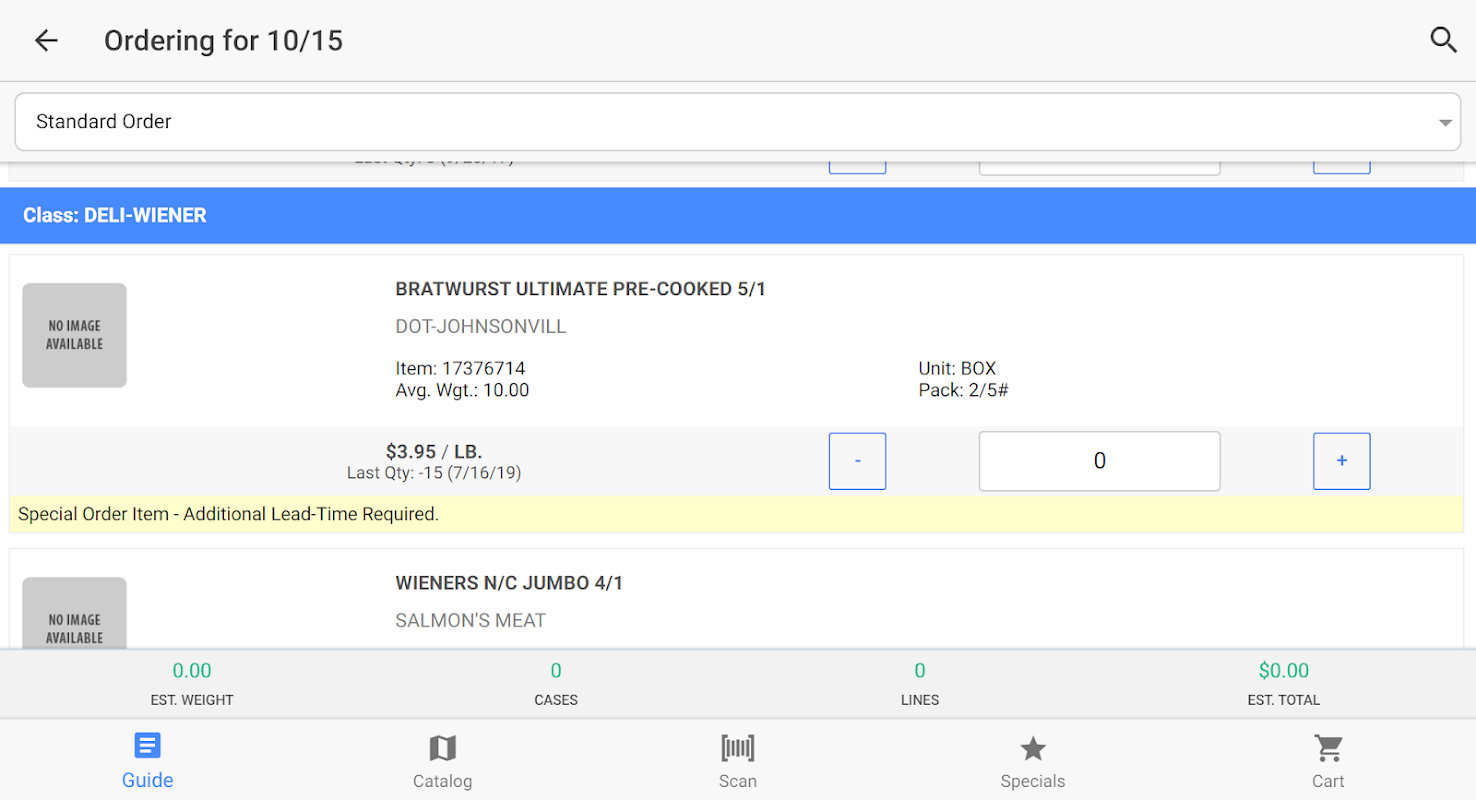Select the Wieners N/C Jumbo 4/1 title
The image size is (1476, 800).
509,583
